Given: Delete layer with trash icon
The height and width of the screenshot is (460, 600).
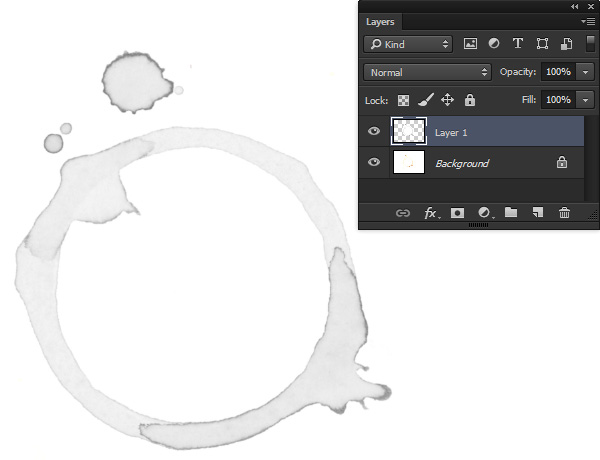Looking at the screenshot, I should click(x=564, y=212).
